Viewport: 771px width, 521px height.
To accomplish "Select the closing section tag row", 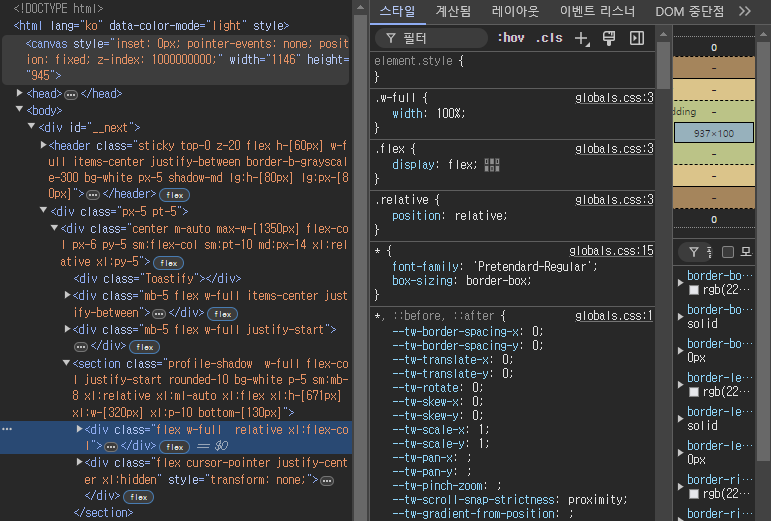I will coord(103,513).
